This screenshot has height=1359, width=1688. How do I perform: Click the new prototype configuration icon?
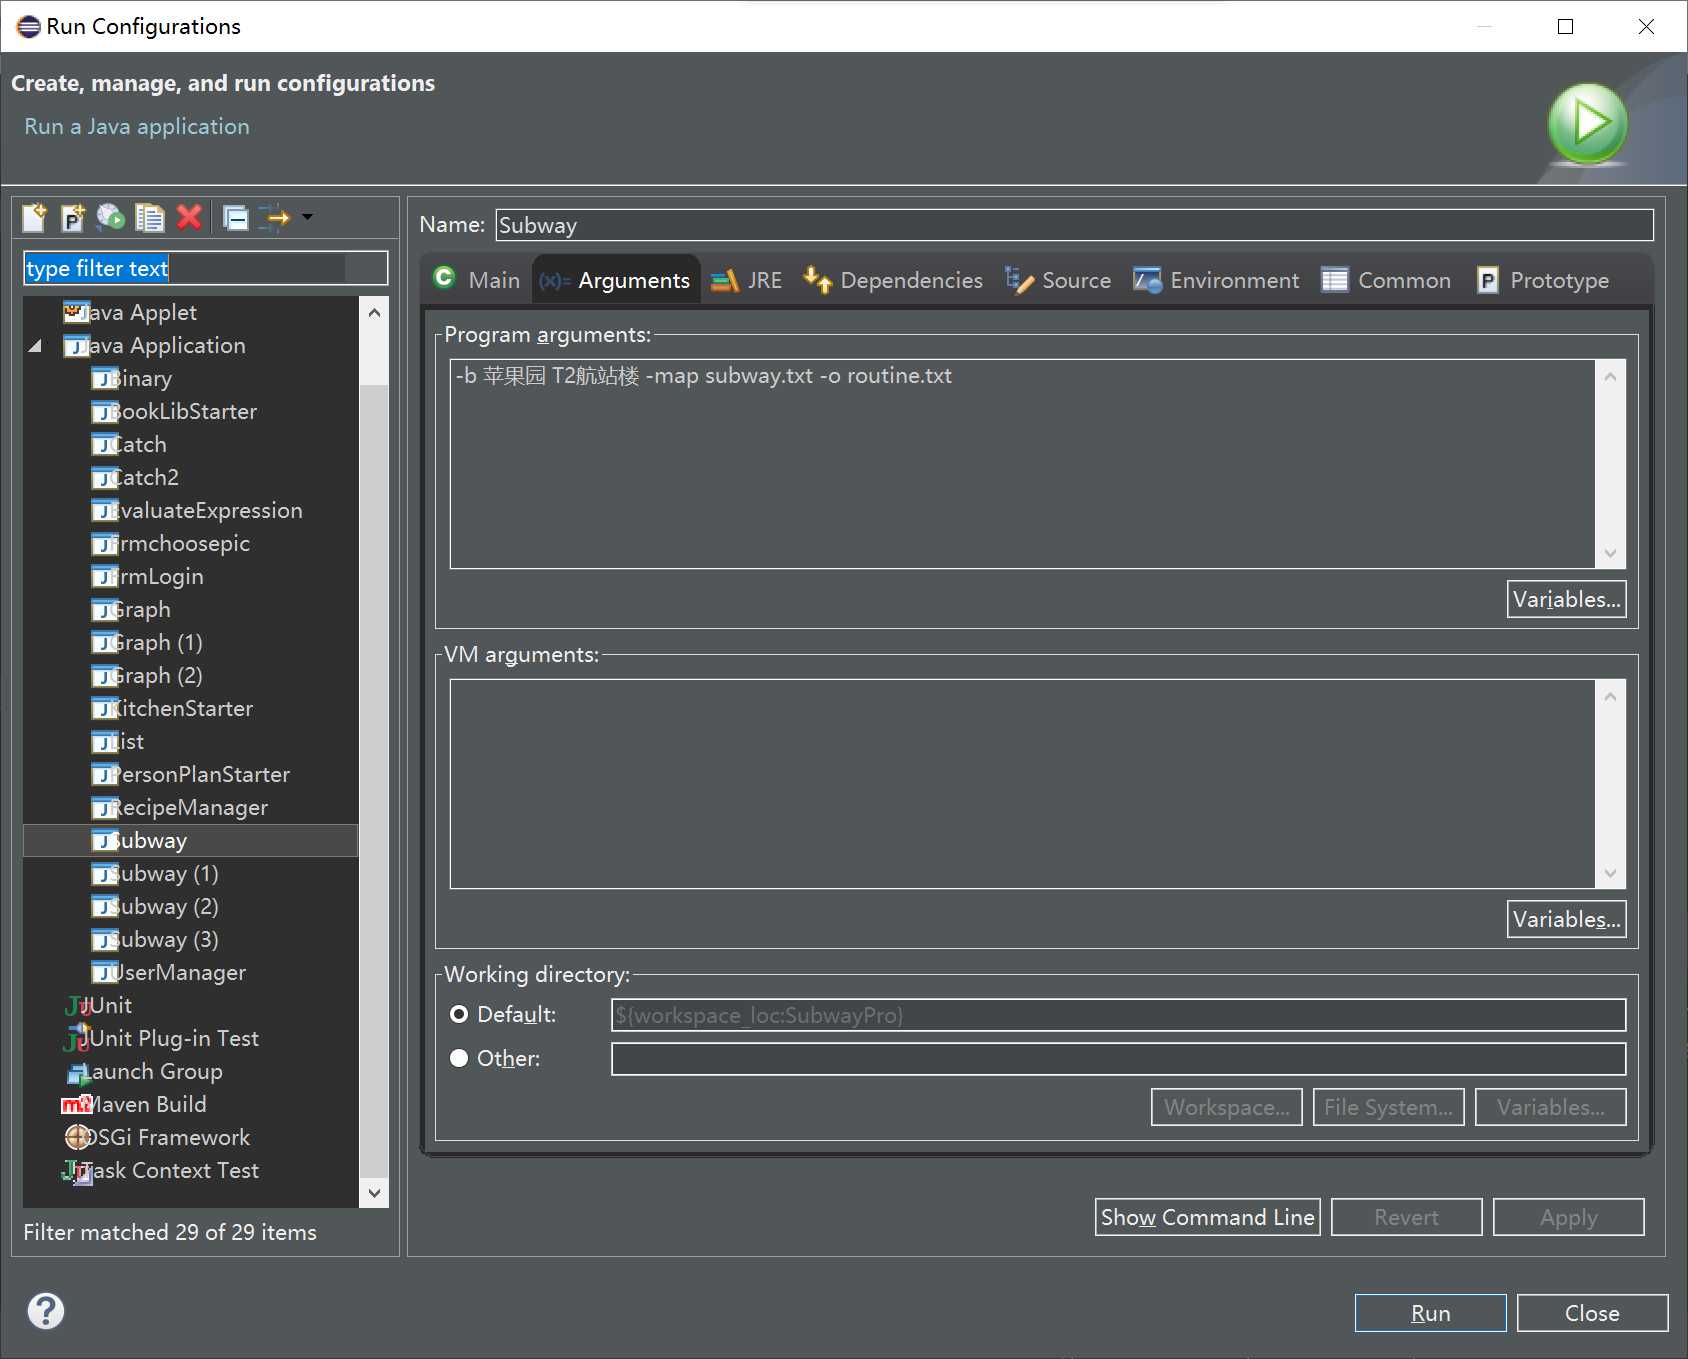tap(72, 217)
